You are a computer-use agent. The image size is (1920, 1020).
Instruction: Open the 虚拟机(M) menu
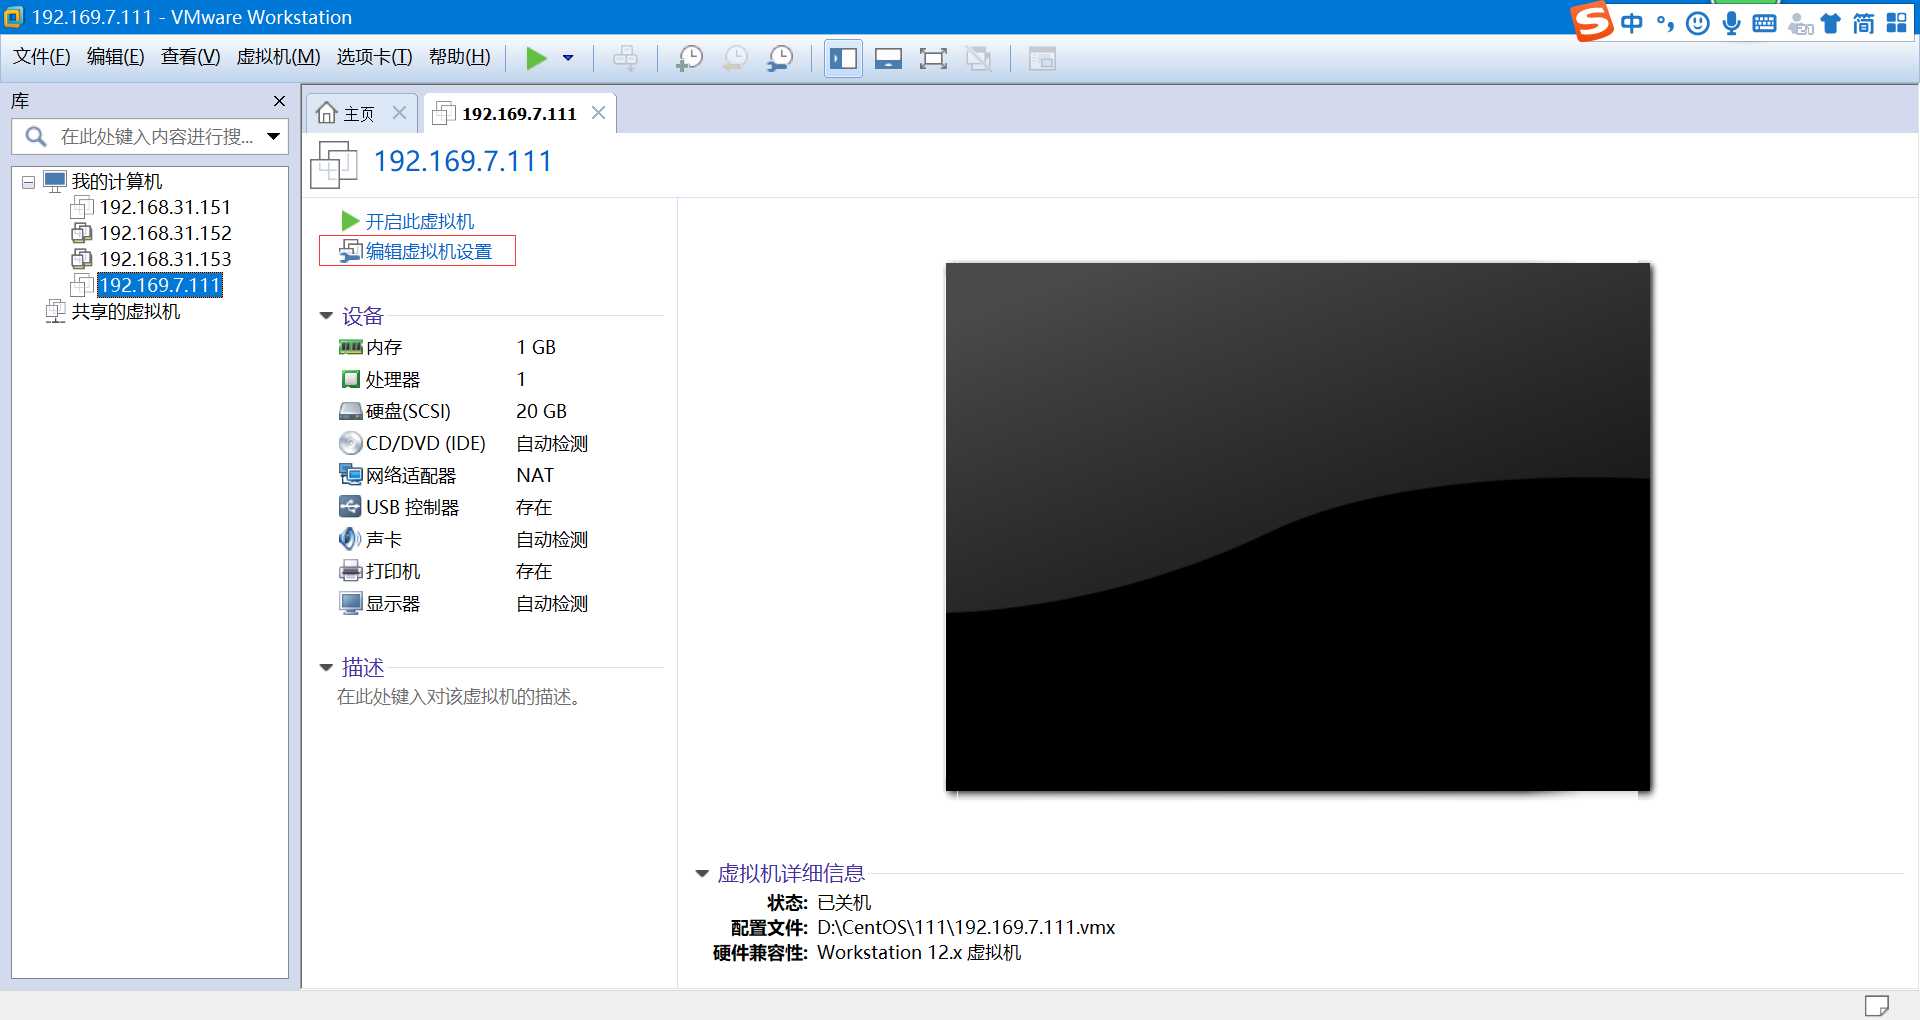click(x=278, y=57)
